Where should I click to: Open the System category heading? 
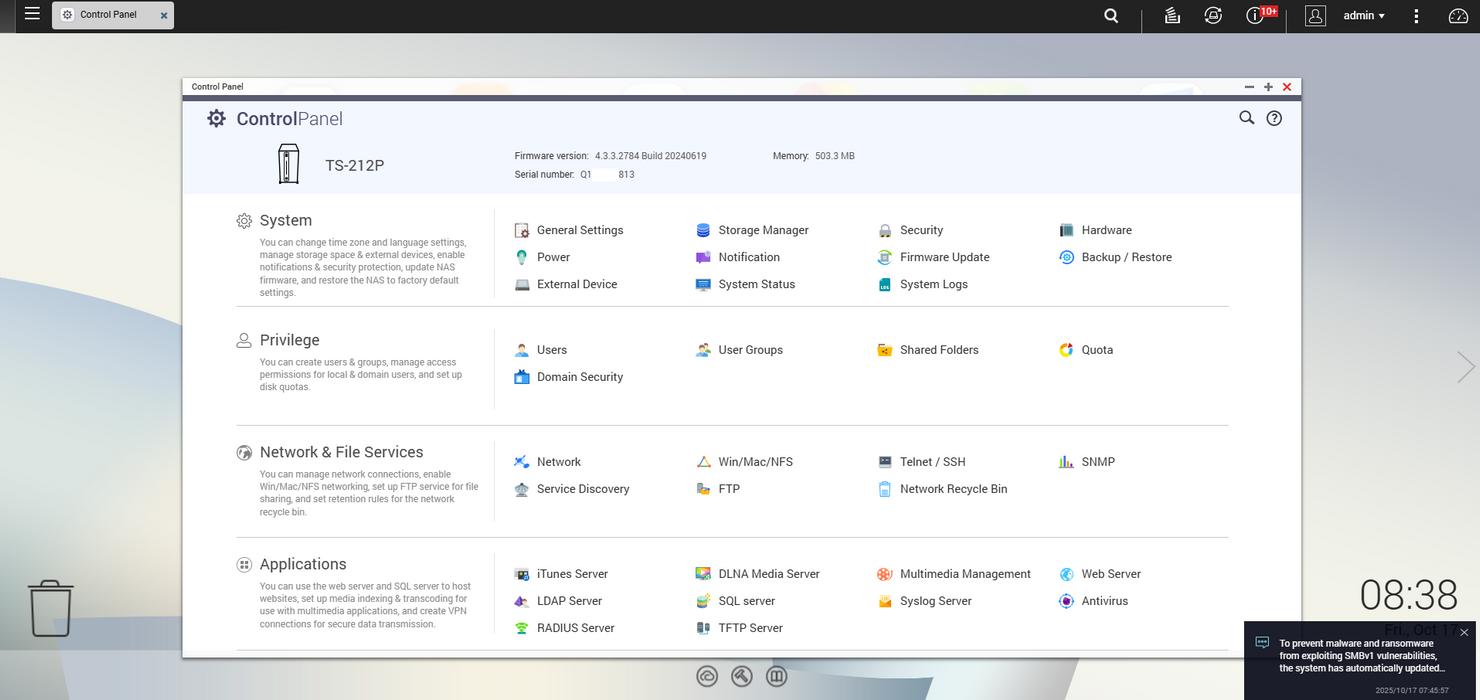tap(285, 221)
